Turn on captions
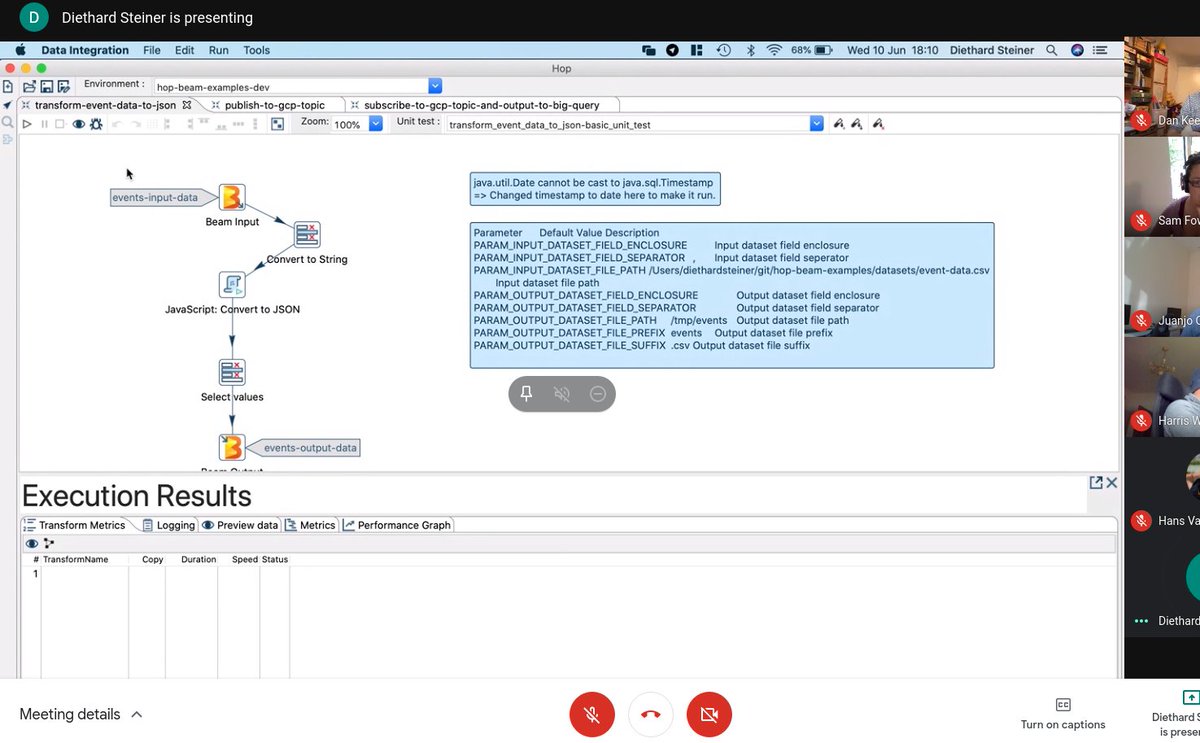The width and height of the screenshot is (1200, 743). [x=1063, y=714]
